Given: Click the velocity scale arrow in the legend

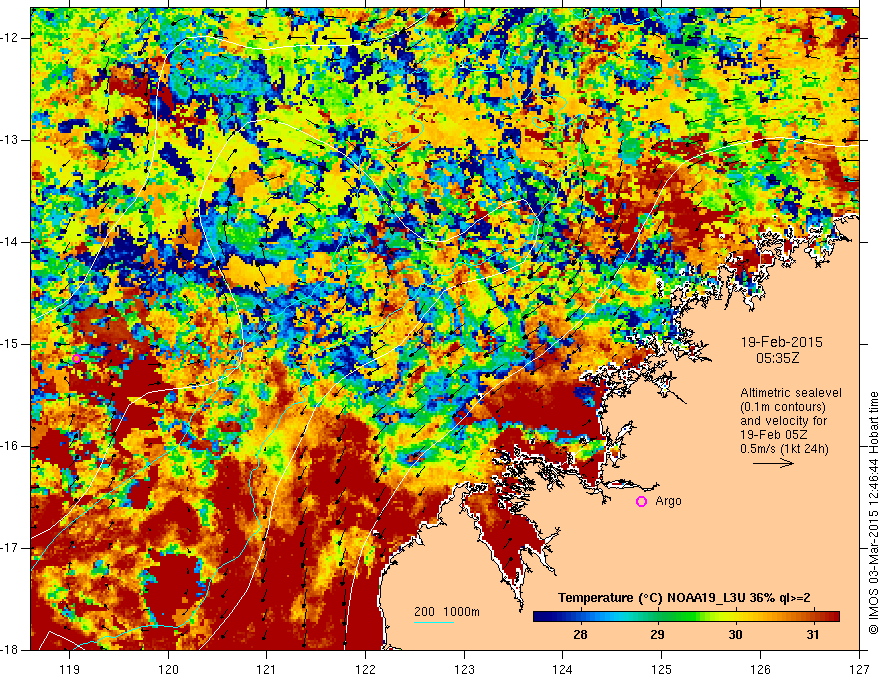Looking at the screenshot, I should click(773, 463).
